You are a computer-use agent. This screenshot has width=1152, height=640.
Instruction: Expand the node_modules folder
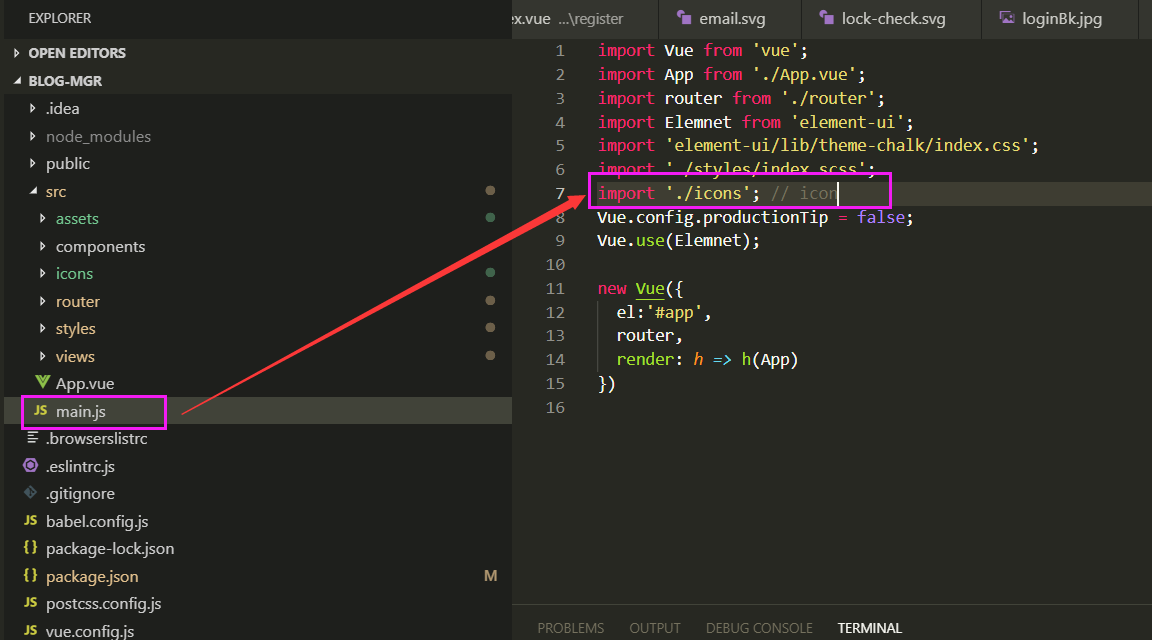[x=32, y=136]
